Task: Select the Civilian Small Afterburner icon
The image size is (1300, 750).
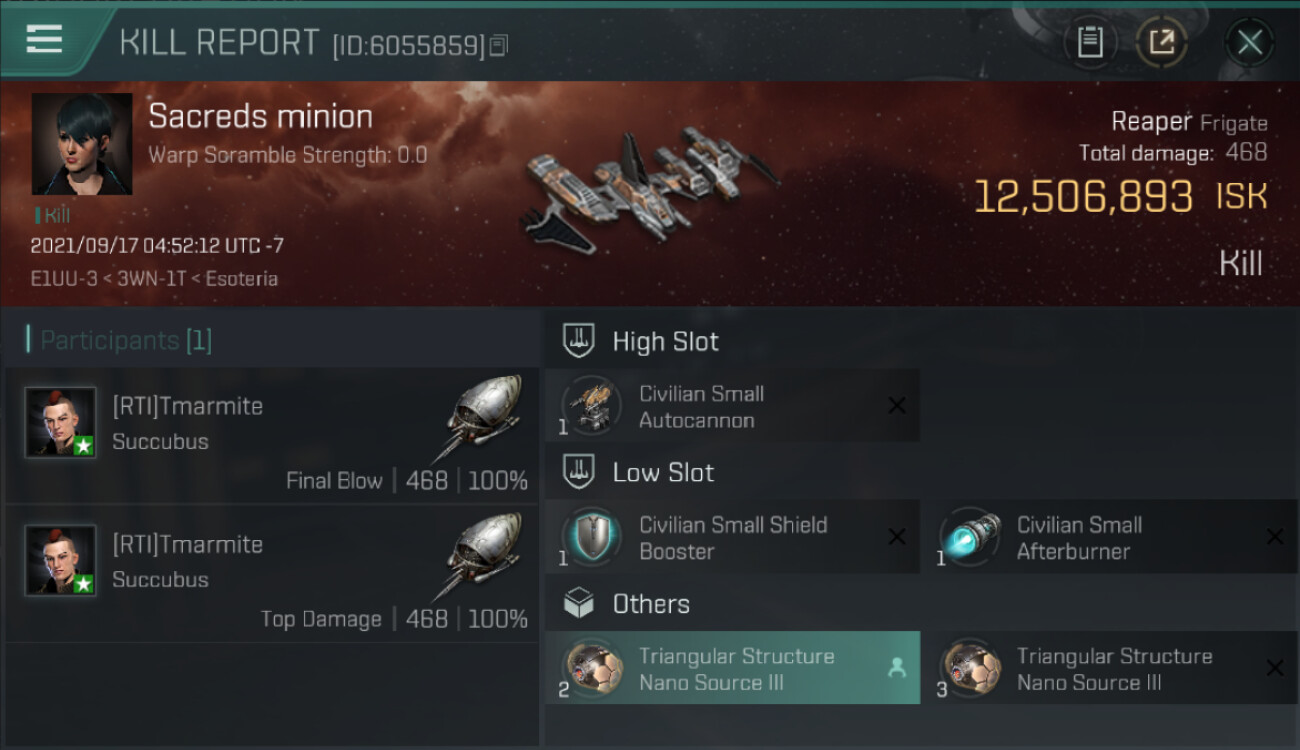Action: pos(968,537)
